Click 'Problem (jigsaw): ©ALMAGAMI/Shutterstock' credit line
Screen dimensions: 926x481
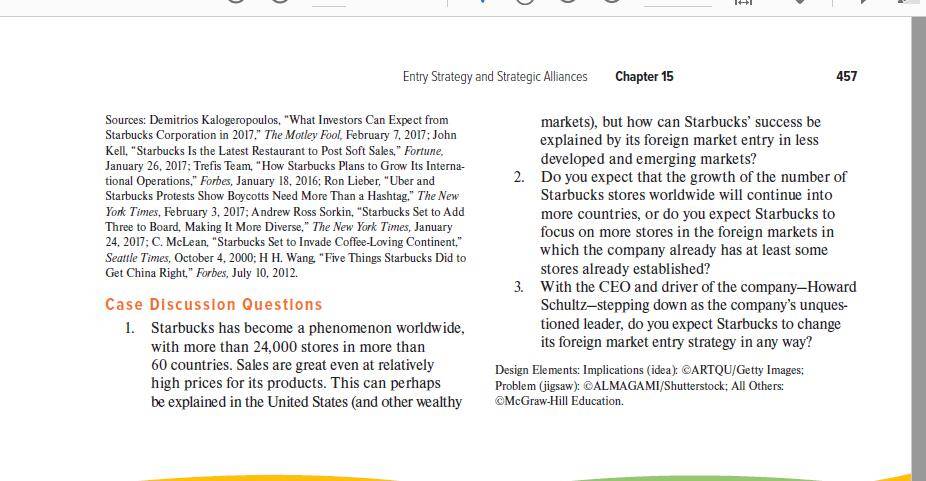[x=640, y=386]
